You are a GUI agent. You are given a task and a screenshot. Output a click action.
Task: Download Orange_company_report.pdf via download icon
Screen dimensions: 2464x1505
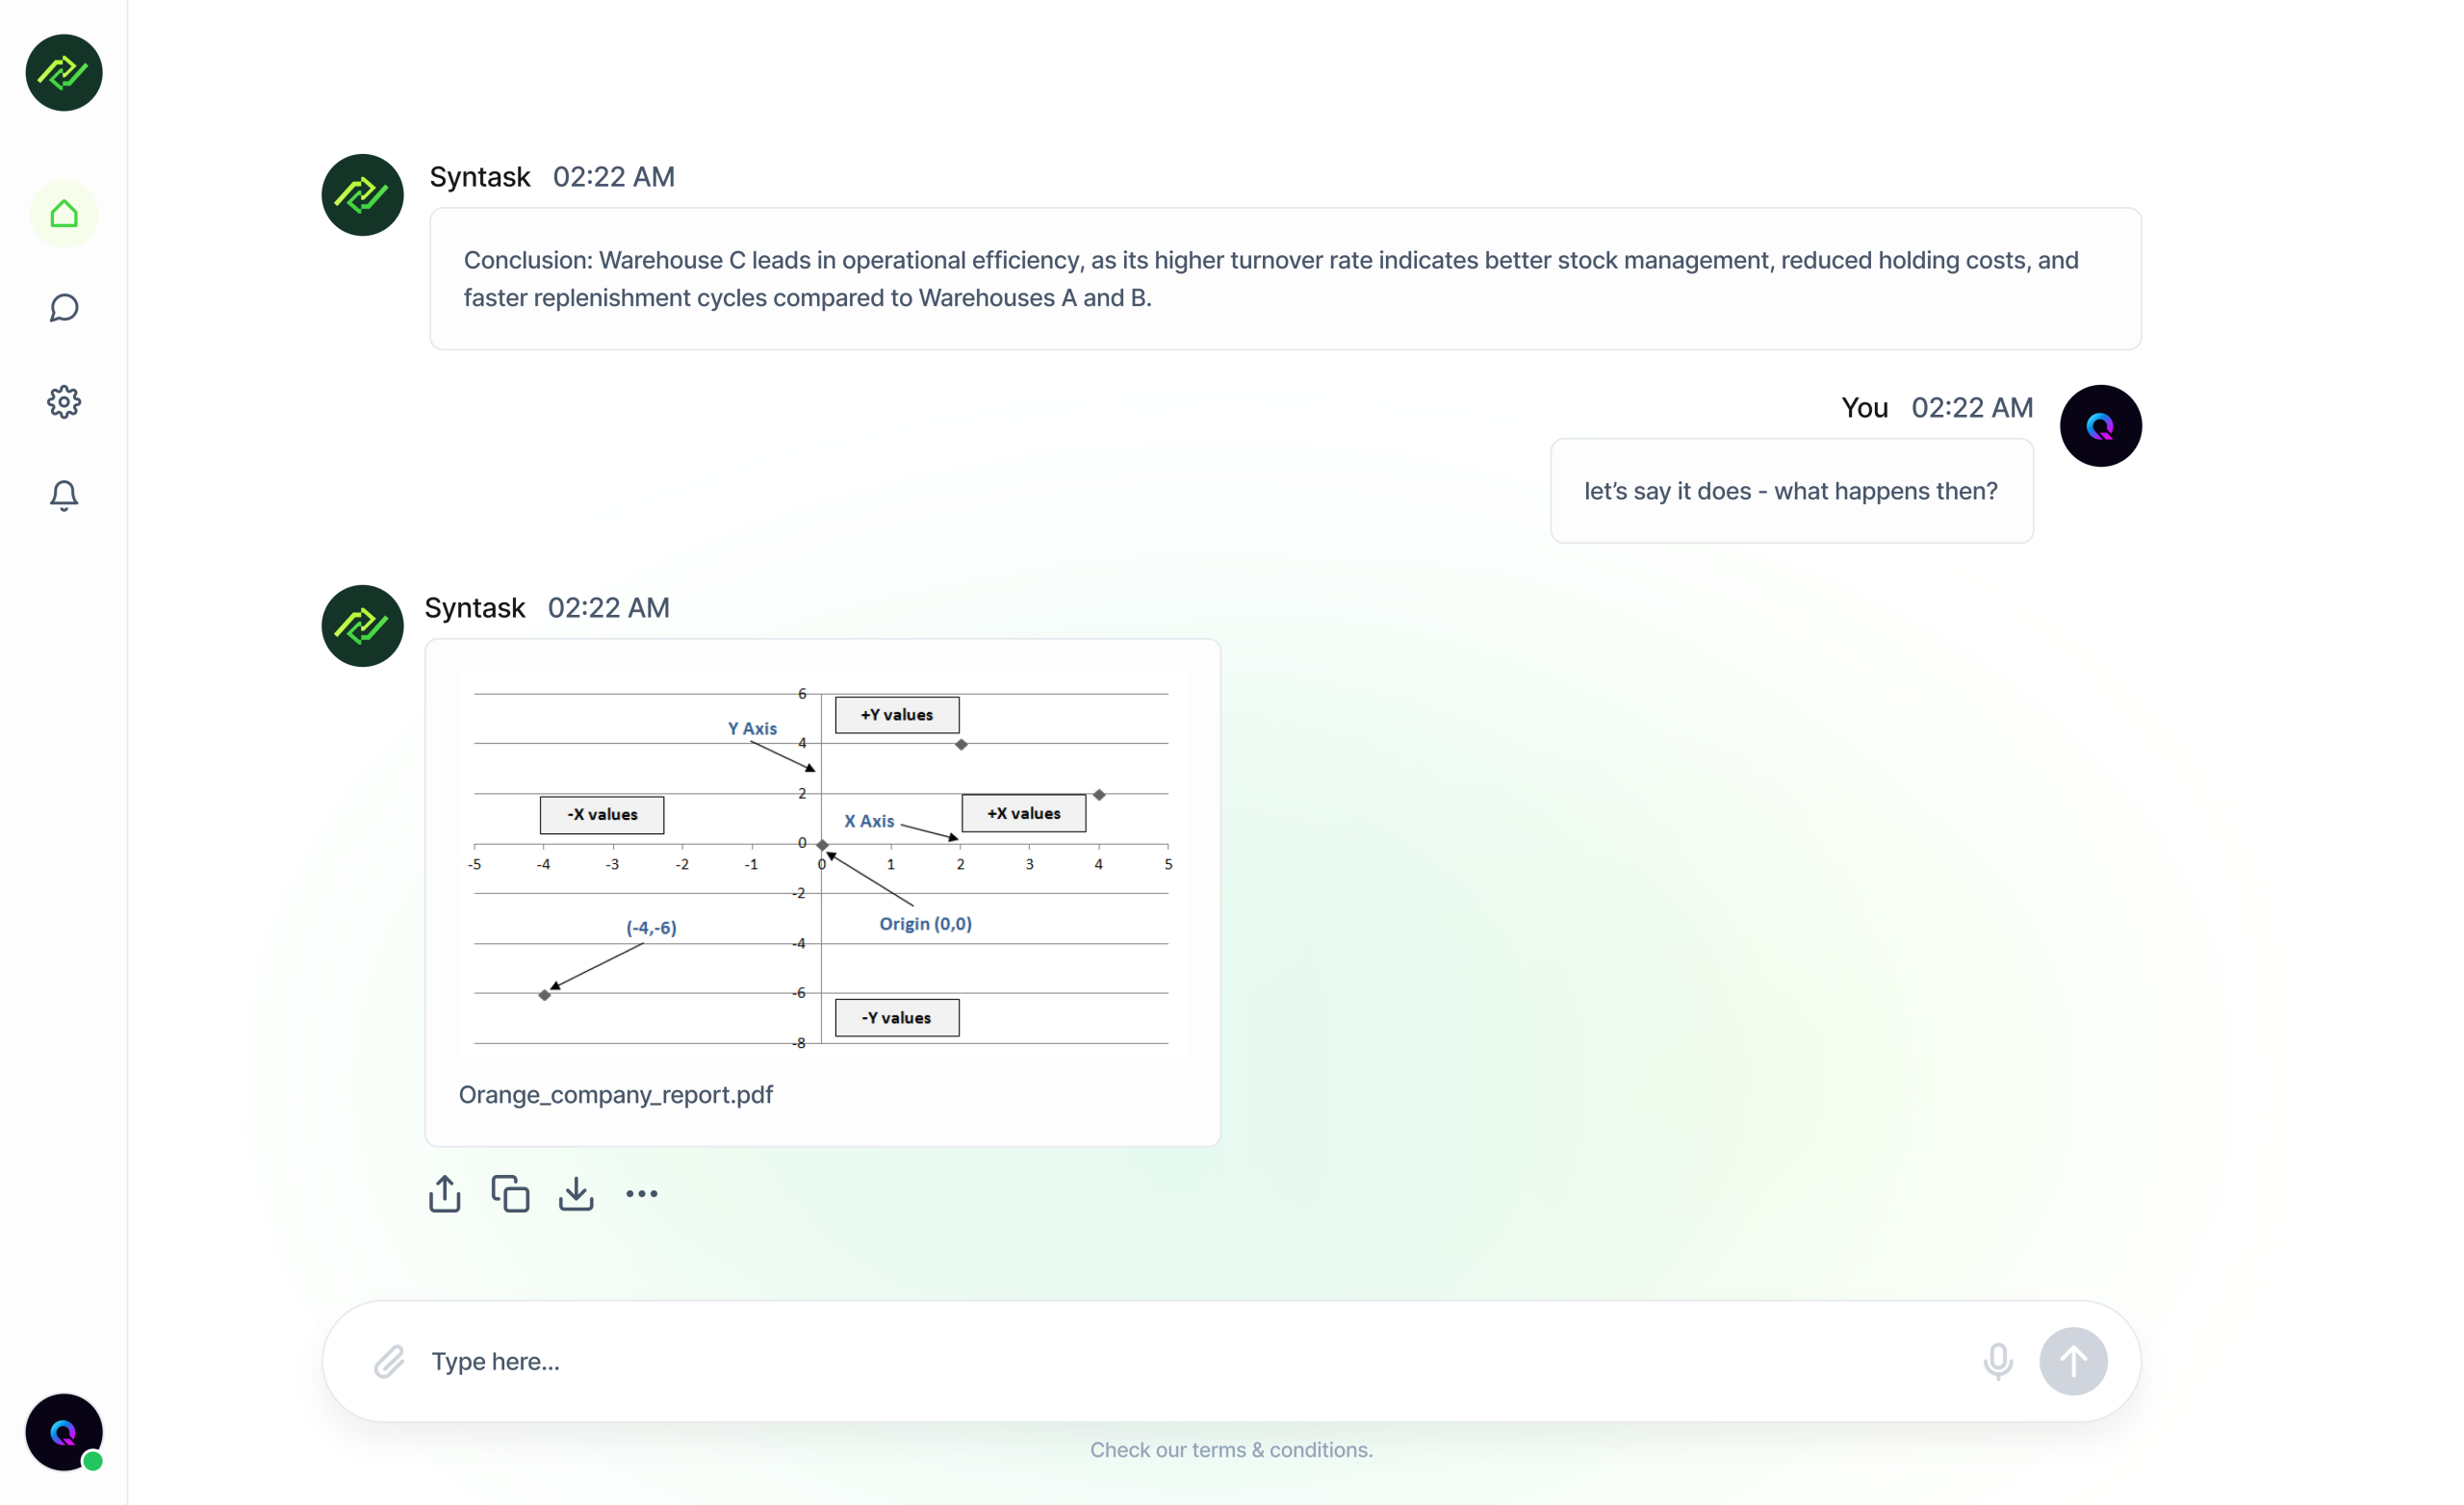point(576,1193)
